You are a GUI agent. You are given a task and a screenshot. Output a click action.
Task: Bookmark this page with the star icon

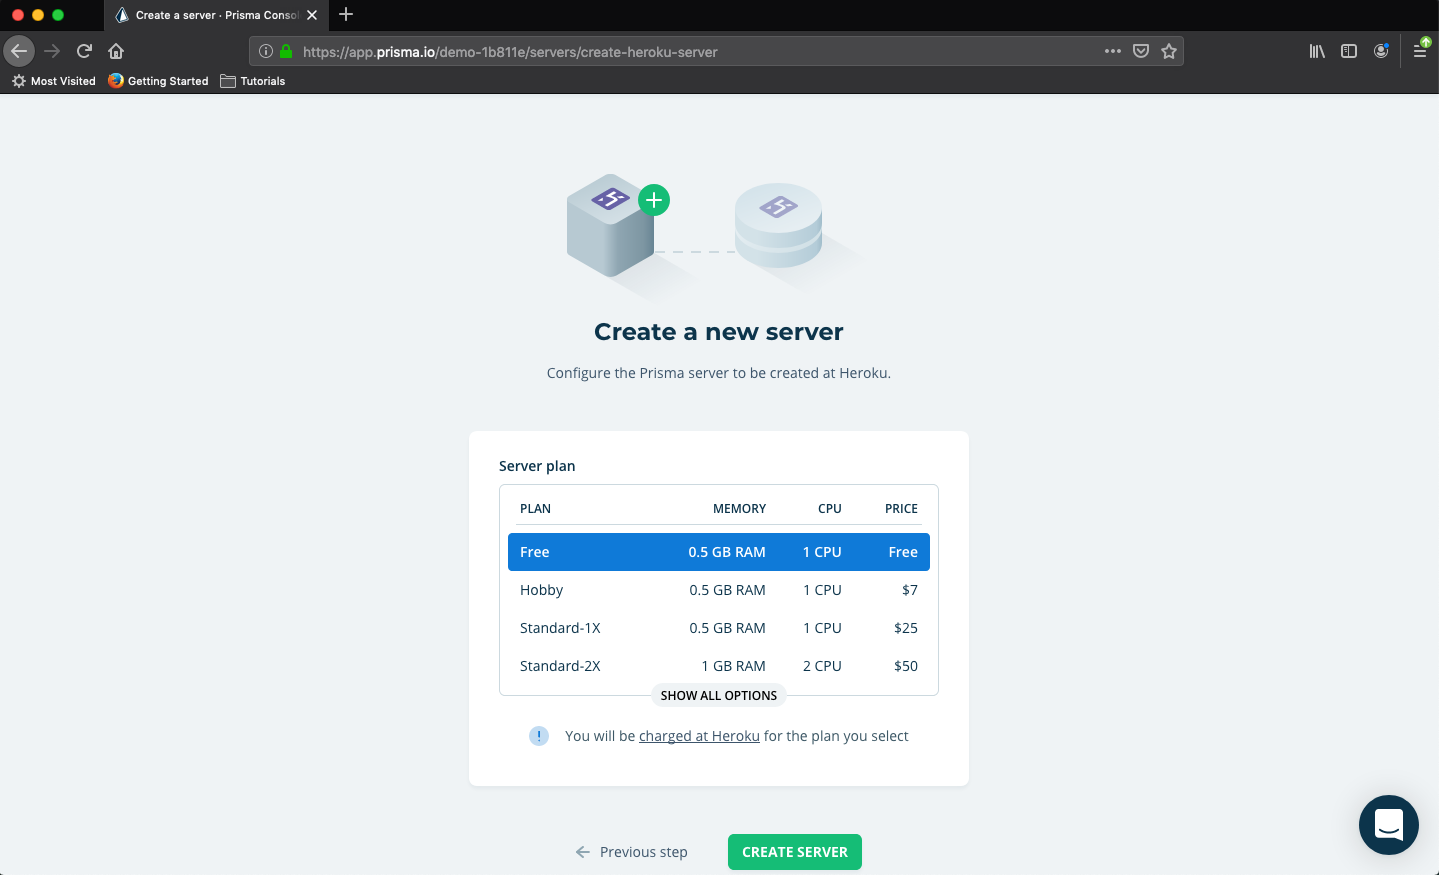(1169, 51)
